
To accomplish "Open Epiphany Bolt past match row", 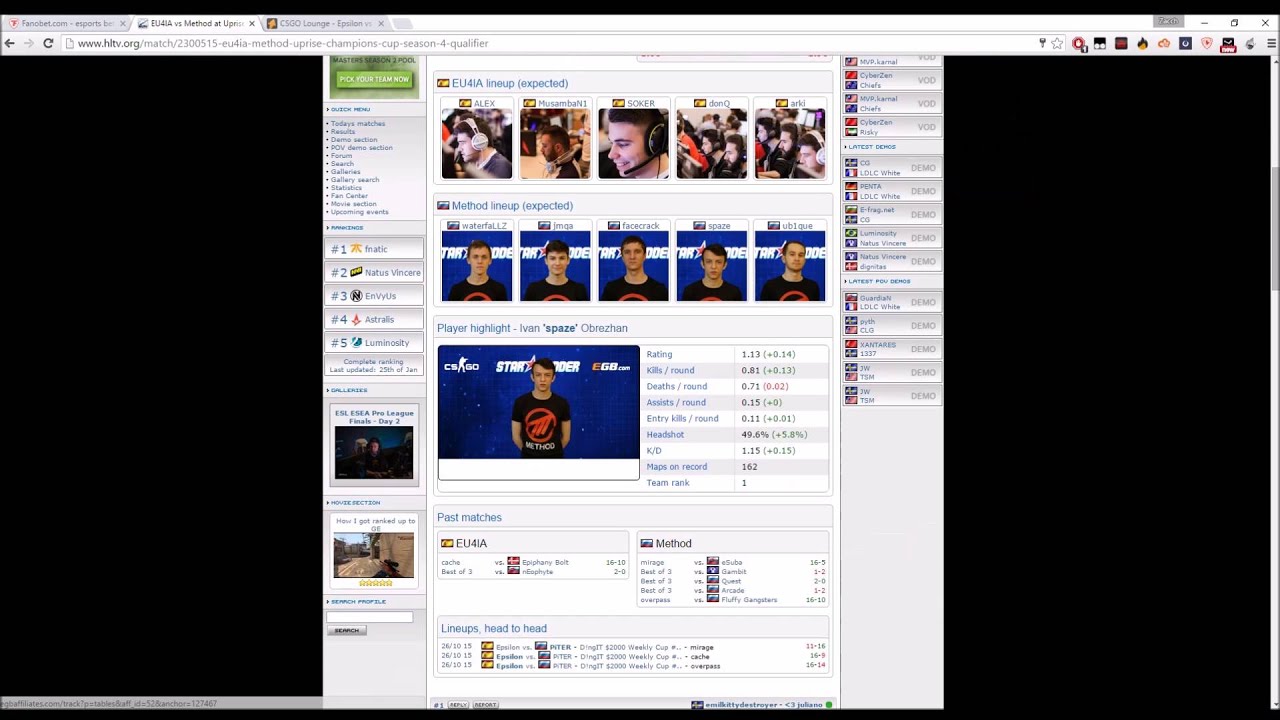I will tap(533, 562).
